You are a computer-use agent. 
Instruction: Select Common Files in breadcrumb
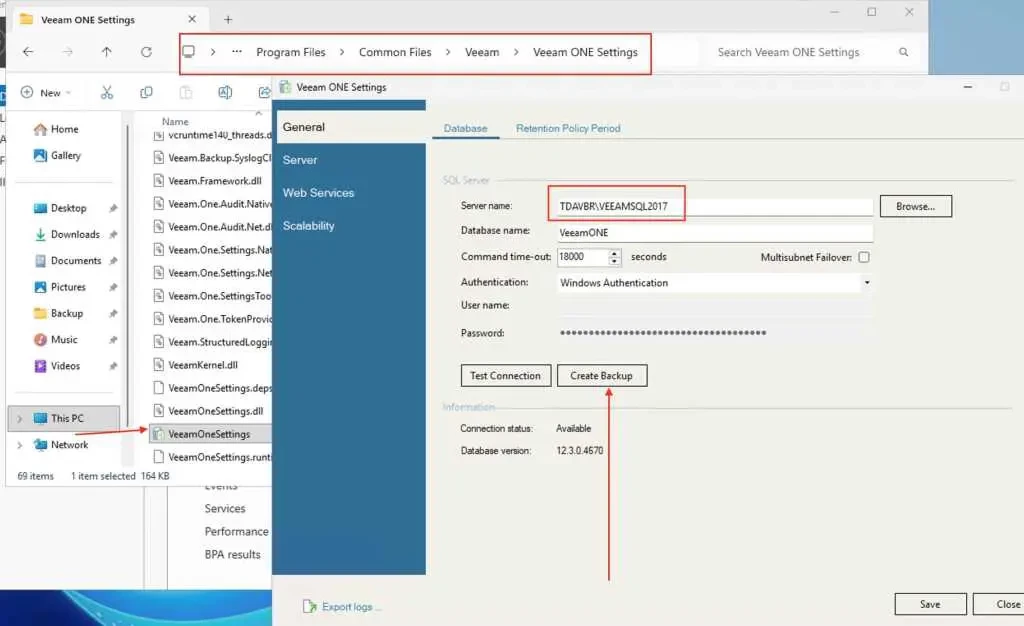click(395, 52)
